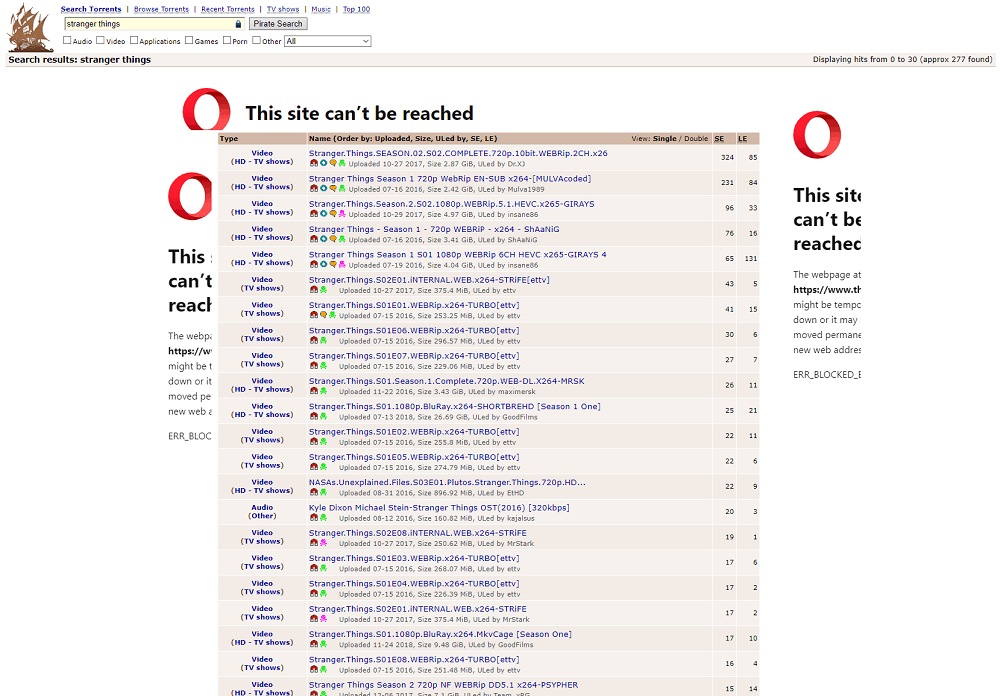Click the magnet icon for the ShAaNiG torrent

pyautogui.click(x=314, y=239)
